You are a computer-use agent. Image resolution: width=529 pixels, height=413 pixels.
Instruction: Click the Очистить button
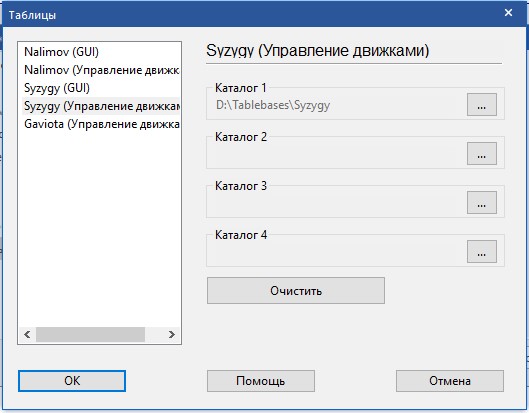pos(296,291)
